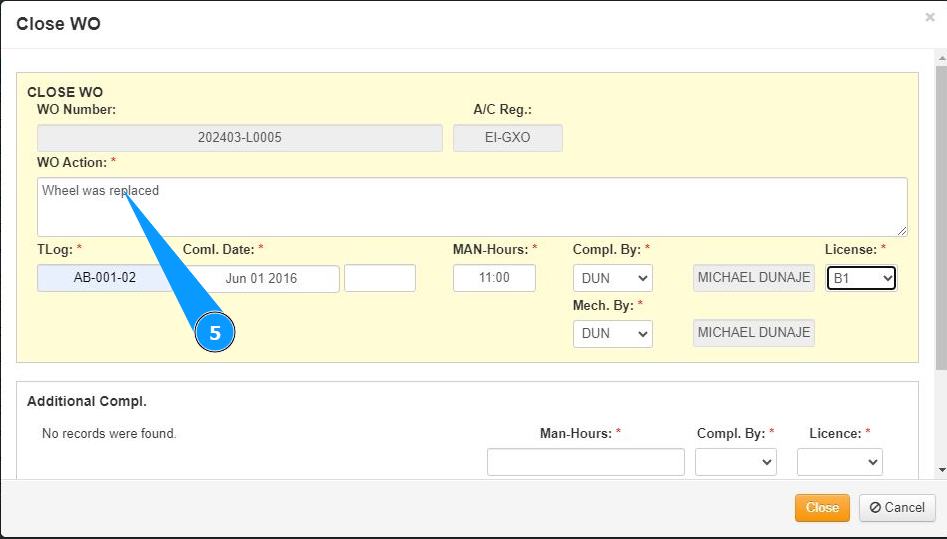
Task: Open the Compl. By DUN dropdown
Action: click(x=613, y=278)
